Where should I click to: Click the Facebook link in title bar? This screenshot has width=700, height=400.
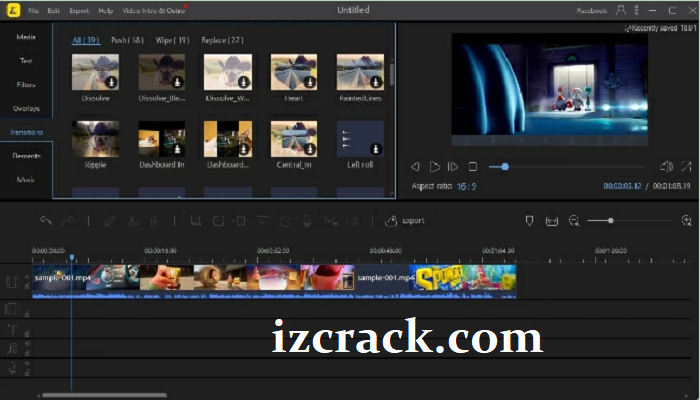592,10
